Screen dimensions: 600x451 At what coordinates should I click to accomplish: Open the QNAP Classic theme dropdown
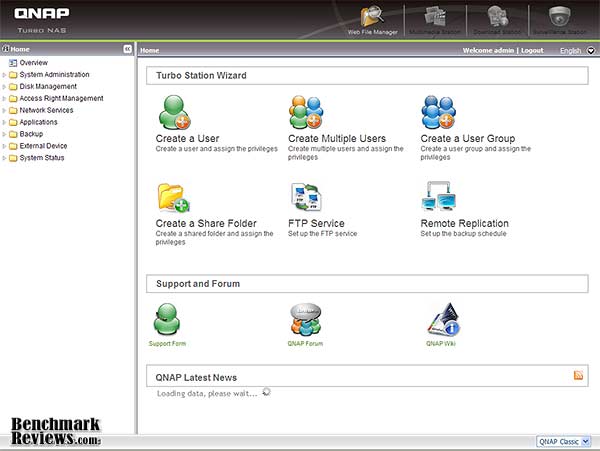pyautogui.click(x=563, y=441)
